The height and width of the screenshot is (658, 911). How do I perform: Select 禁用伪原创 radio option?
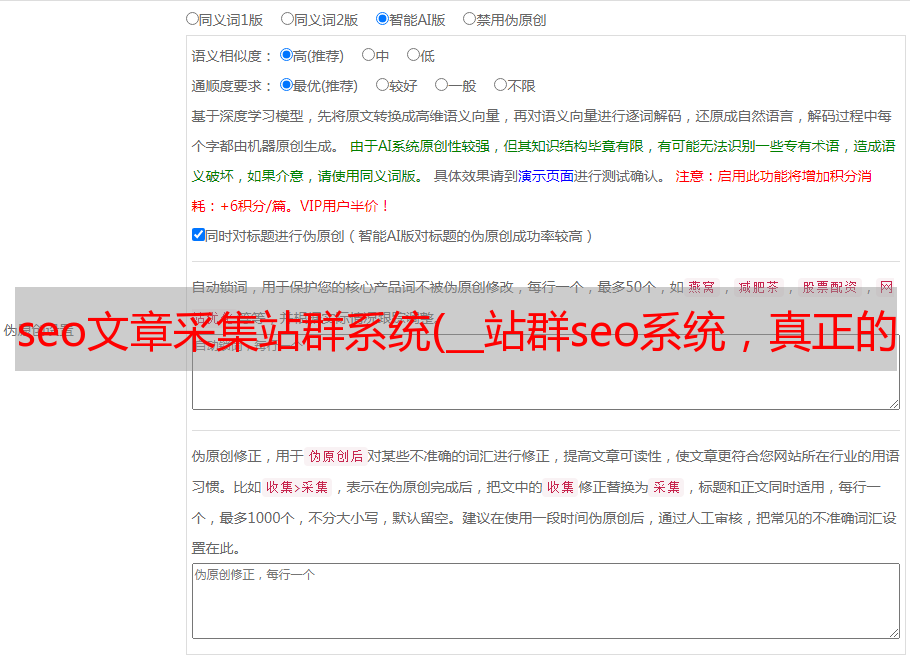coord(469,19)
